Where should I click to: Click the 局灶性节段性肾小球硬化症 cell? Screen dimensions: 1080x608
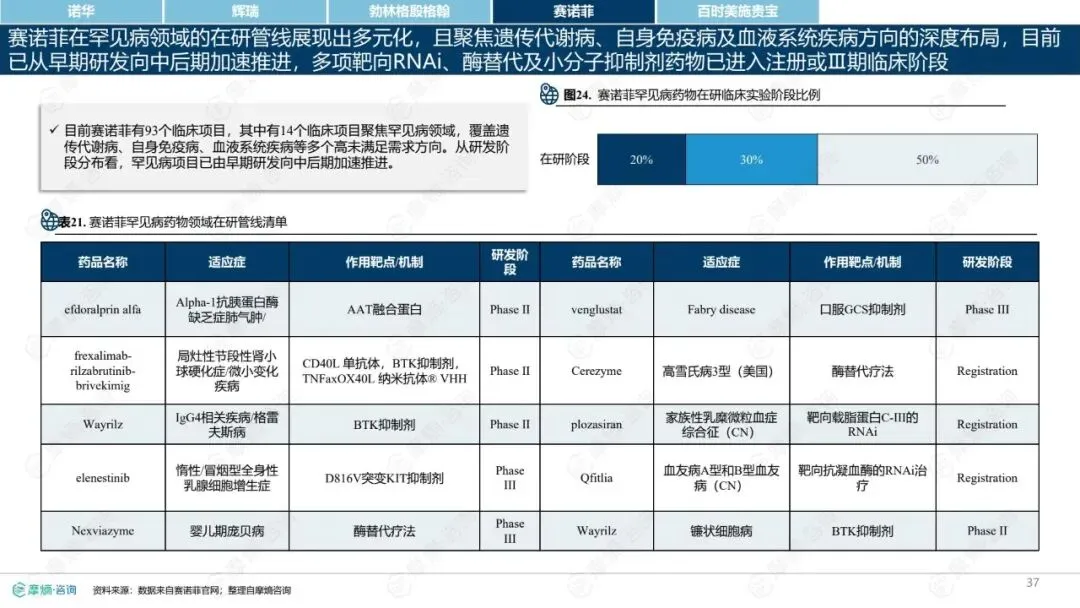point(227,370)
